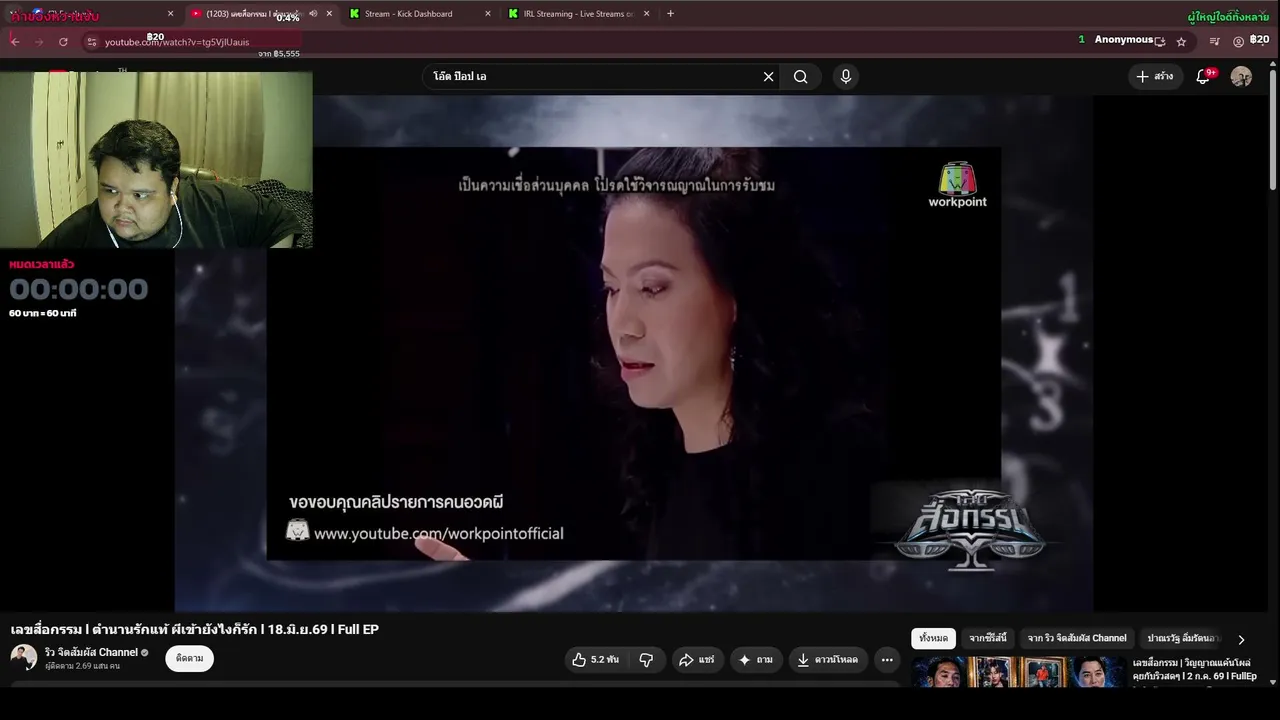Close the Kick Dashboard tab
The image size is (1280, 720).
(x=488, y=14)
